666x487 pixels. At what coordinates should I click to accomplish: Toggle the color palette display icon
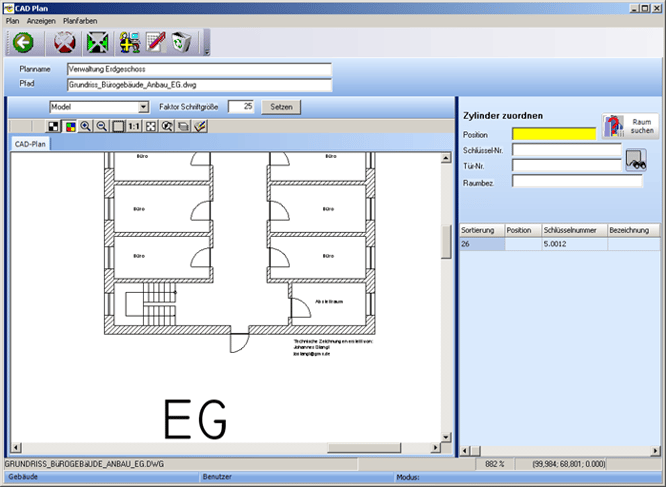click(x=69, y=127)
